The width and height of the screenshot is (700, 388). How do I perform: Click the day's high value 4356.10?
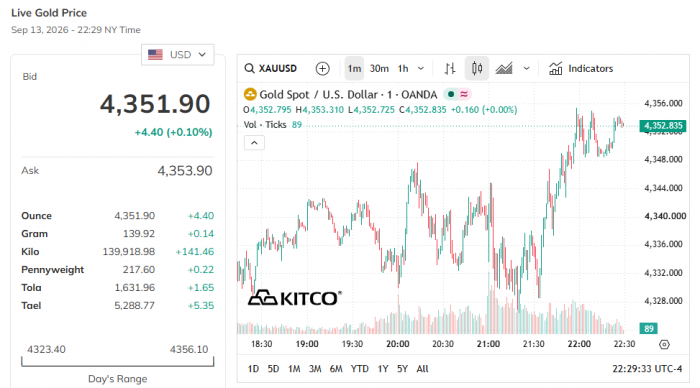coord(189,349)
